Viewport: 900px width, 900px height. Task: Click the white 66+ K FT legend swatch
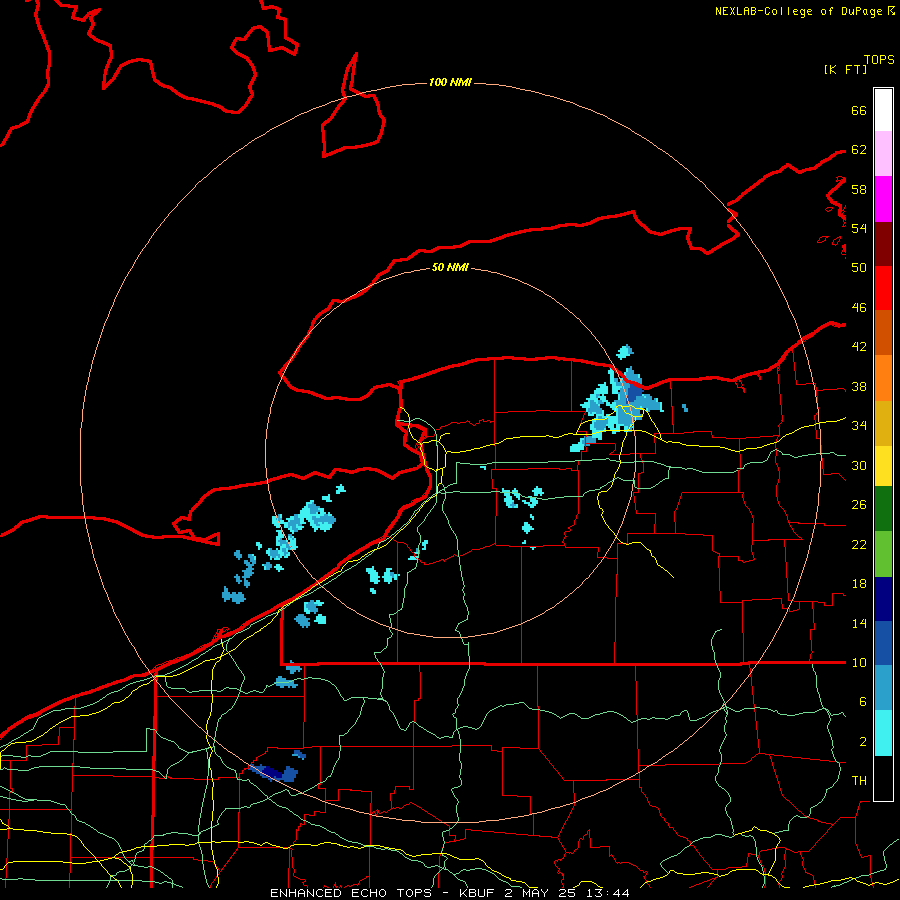point(883,110)
